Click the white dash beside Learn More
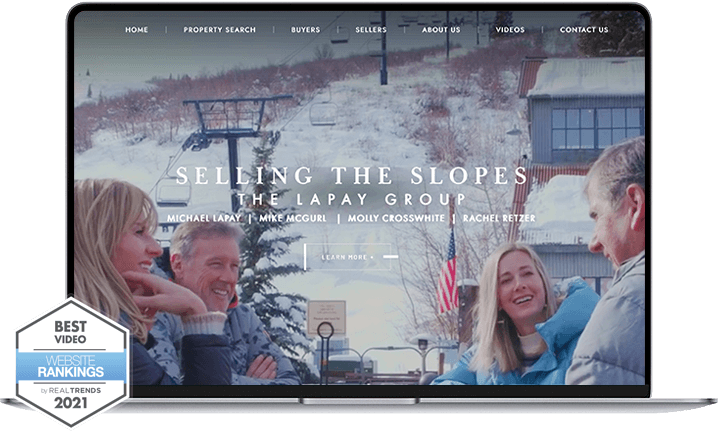718x433 pixels. [x=390, y=257]
